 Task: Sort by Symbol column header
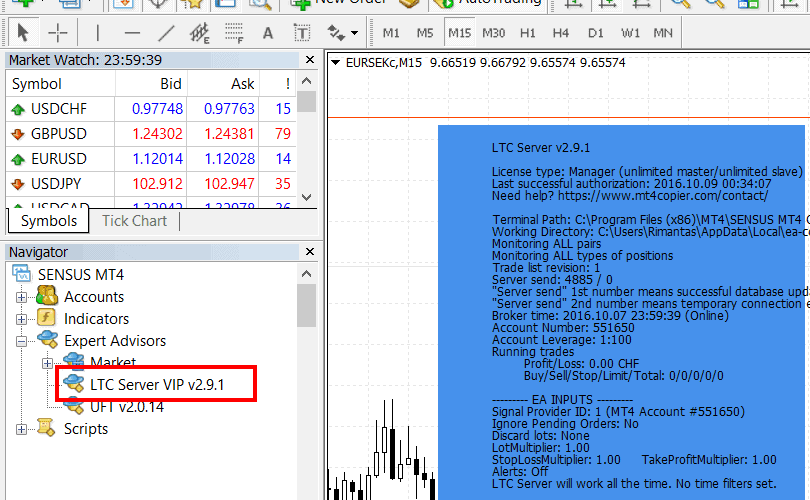click(x=60, y=84)
